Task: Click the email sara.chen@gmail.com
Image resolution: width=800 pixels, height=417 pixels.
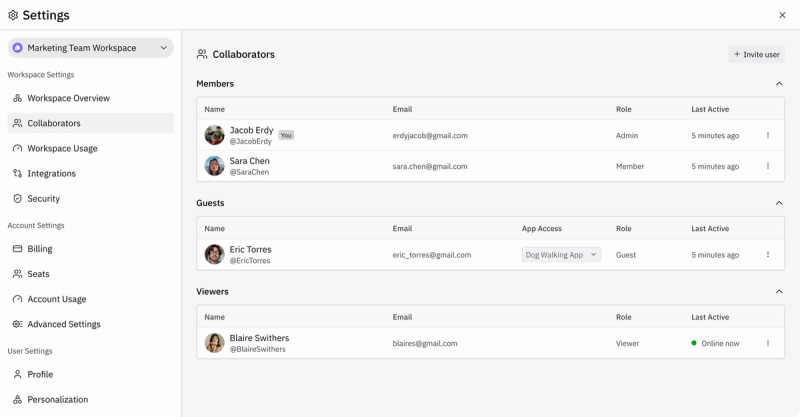Action: click(x=430, y=166)
